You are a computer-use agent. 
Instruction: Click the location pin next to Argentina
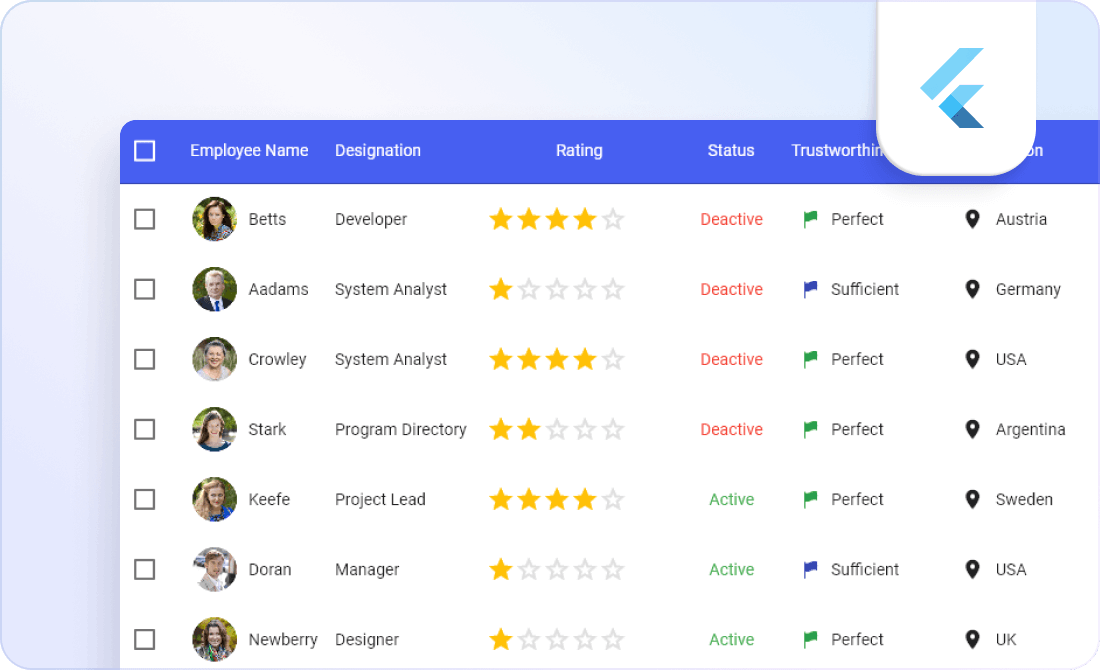[x=972, y=429]
